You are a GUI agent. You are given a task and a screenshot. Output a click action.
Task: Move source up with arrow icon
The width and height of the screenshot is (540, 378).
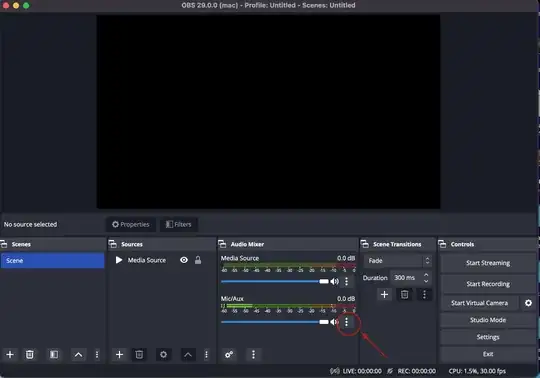tap(188, 355)
